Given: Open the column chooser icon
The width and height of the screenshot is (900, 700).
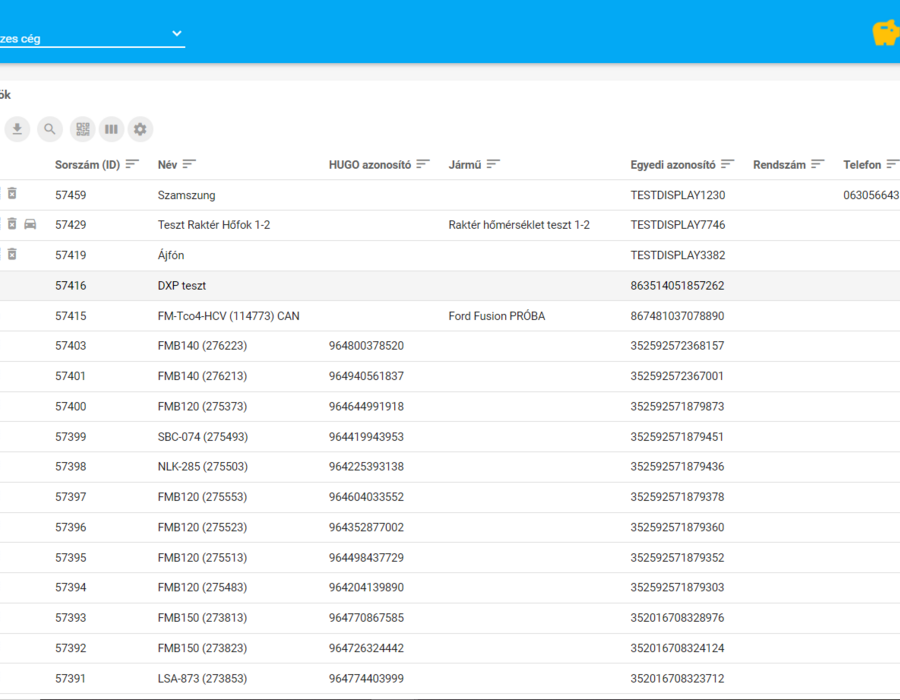Looking at the screenshot, I should point(111,129).
